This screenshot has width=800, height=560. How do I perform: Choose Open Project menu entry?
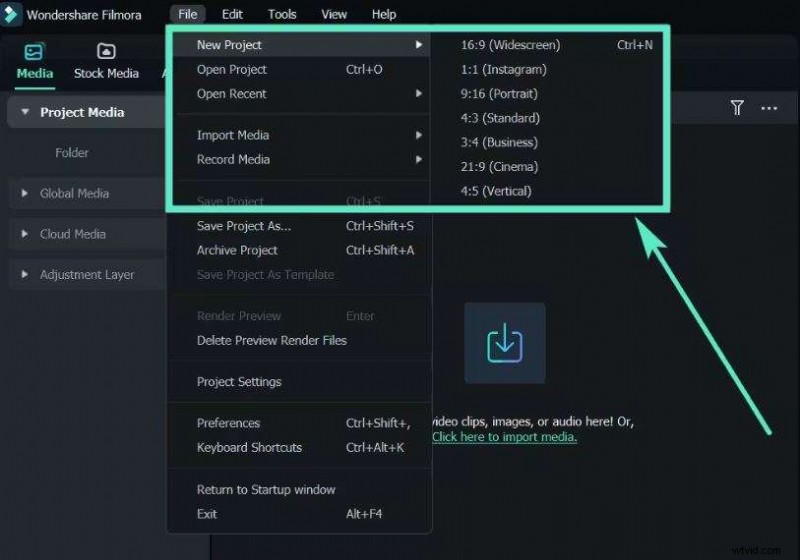(302, 69)
